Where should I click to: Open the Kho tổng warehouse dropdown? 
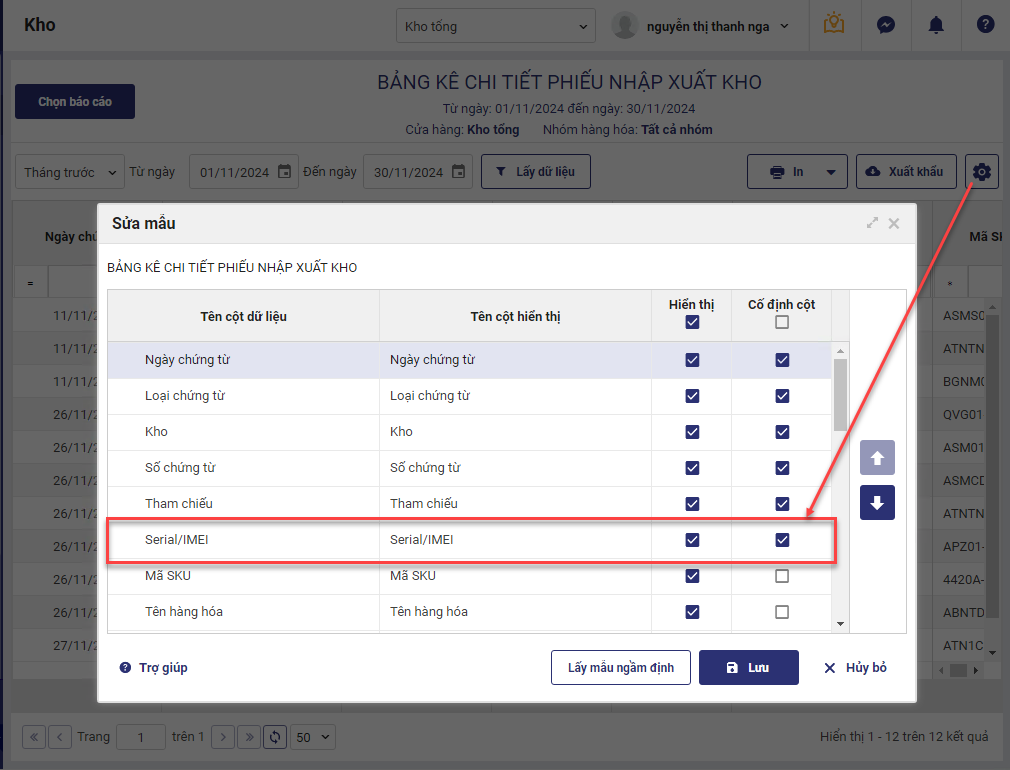495,26
